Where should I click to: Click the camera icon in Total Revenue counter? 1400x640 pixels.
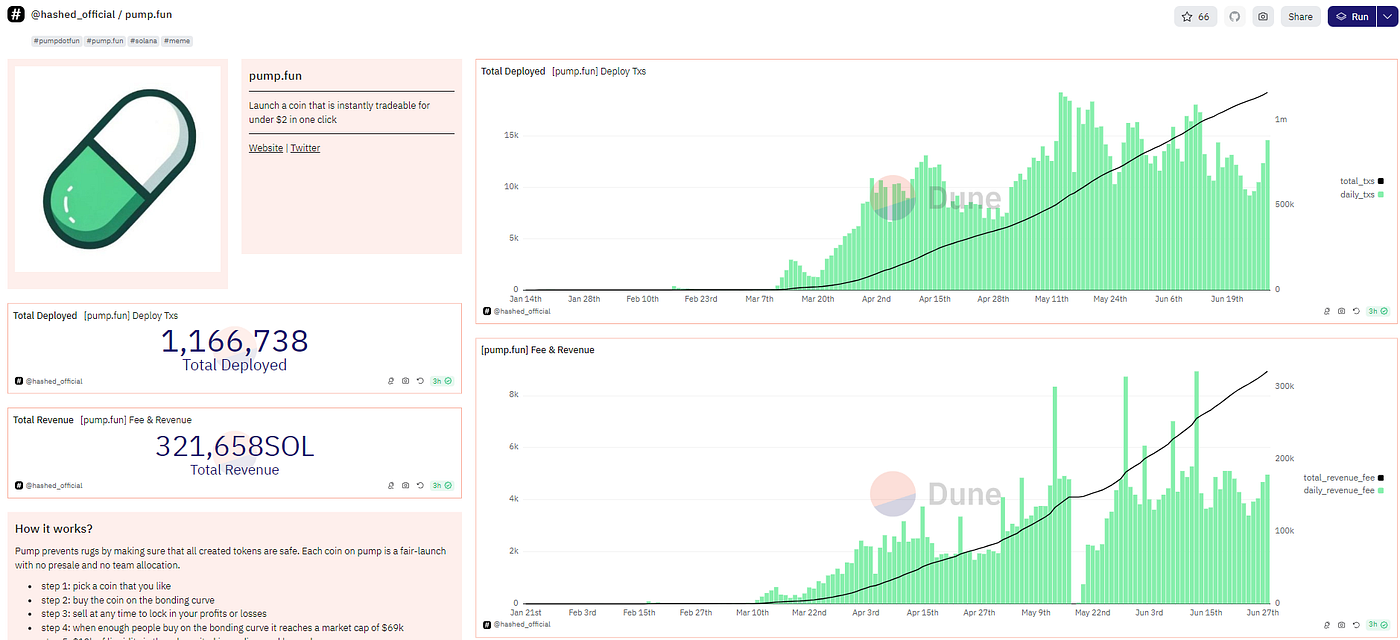[x=405, y=486]
